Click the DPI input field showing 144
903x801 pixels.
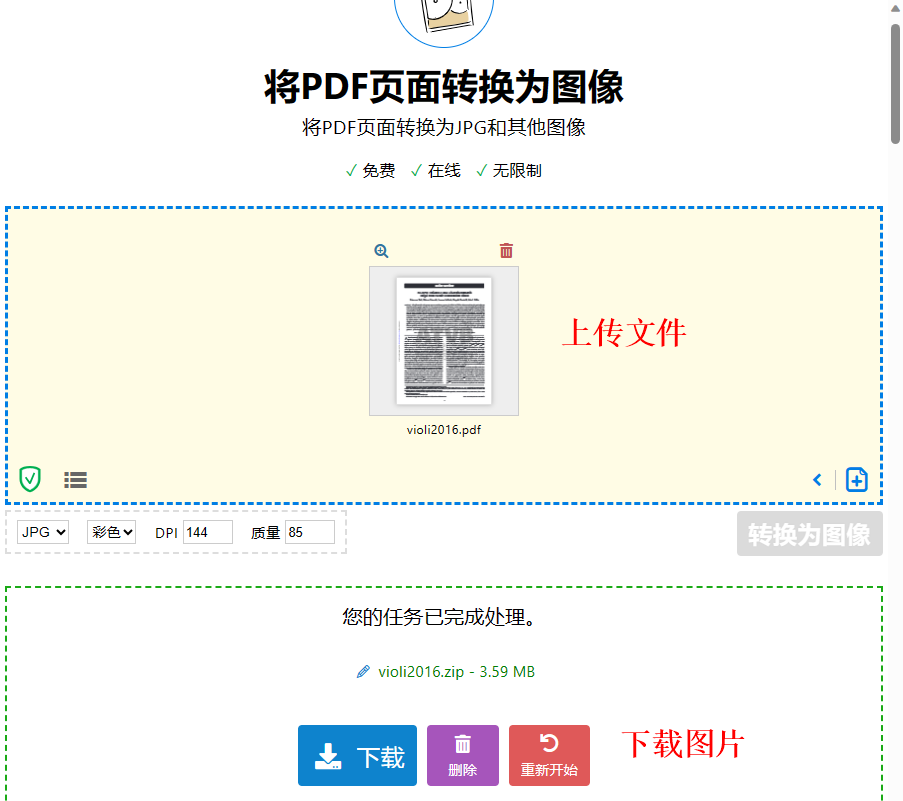(x=208, y=532)
